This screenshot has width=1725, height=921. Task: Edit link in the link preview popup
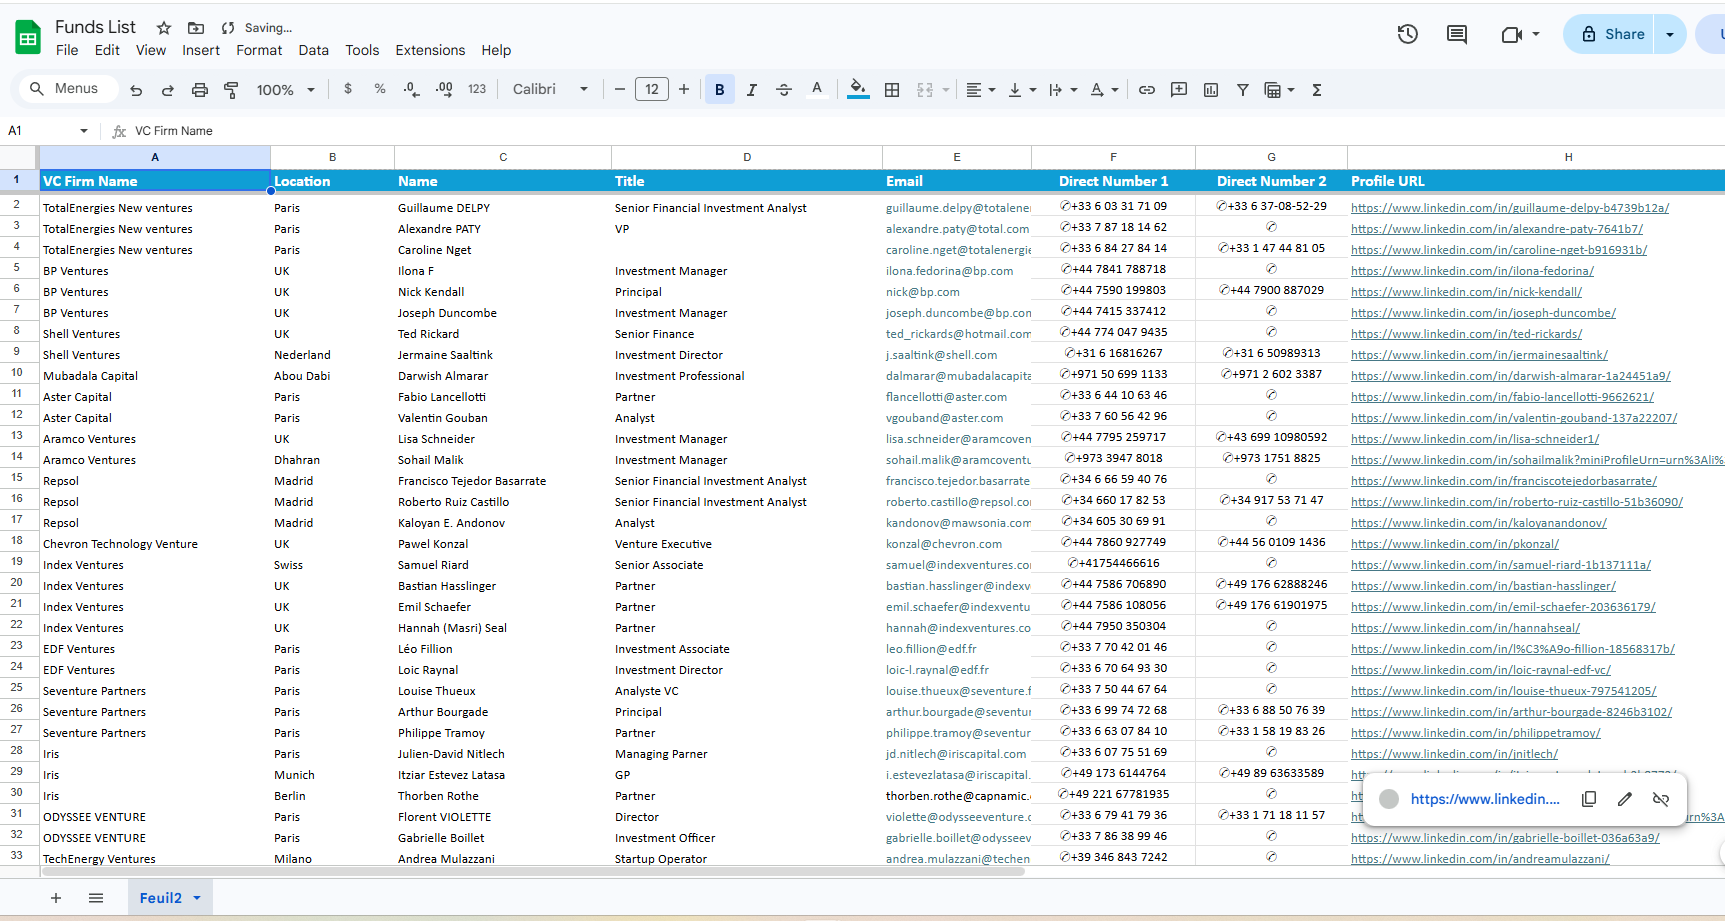tap(1625, 799)
